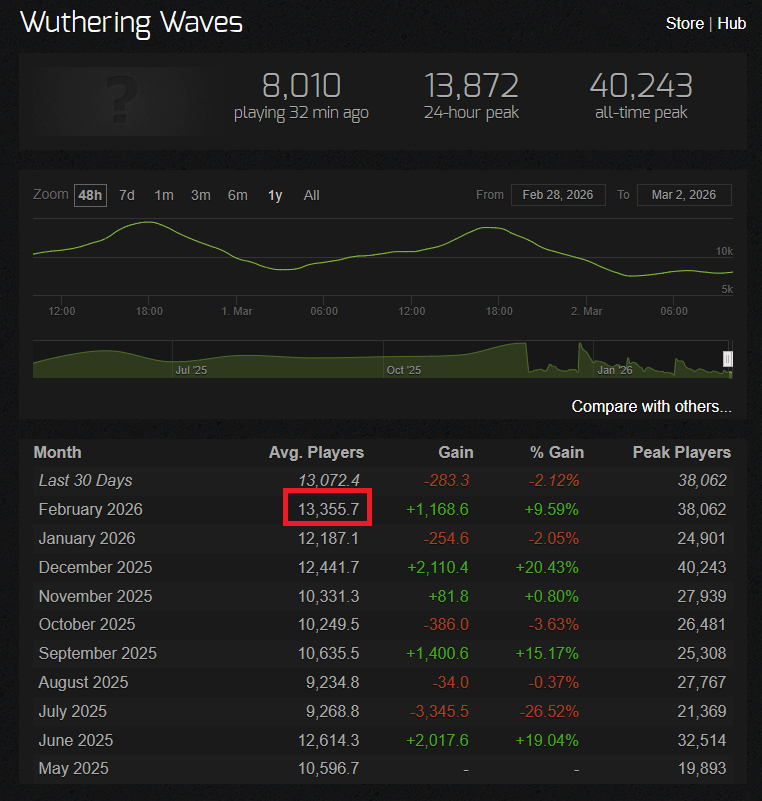Click the 40,243 peak in December 2025 row
The height and width of the screenshot is (801, 762).
coord(702,568)
